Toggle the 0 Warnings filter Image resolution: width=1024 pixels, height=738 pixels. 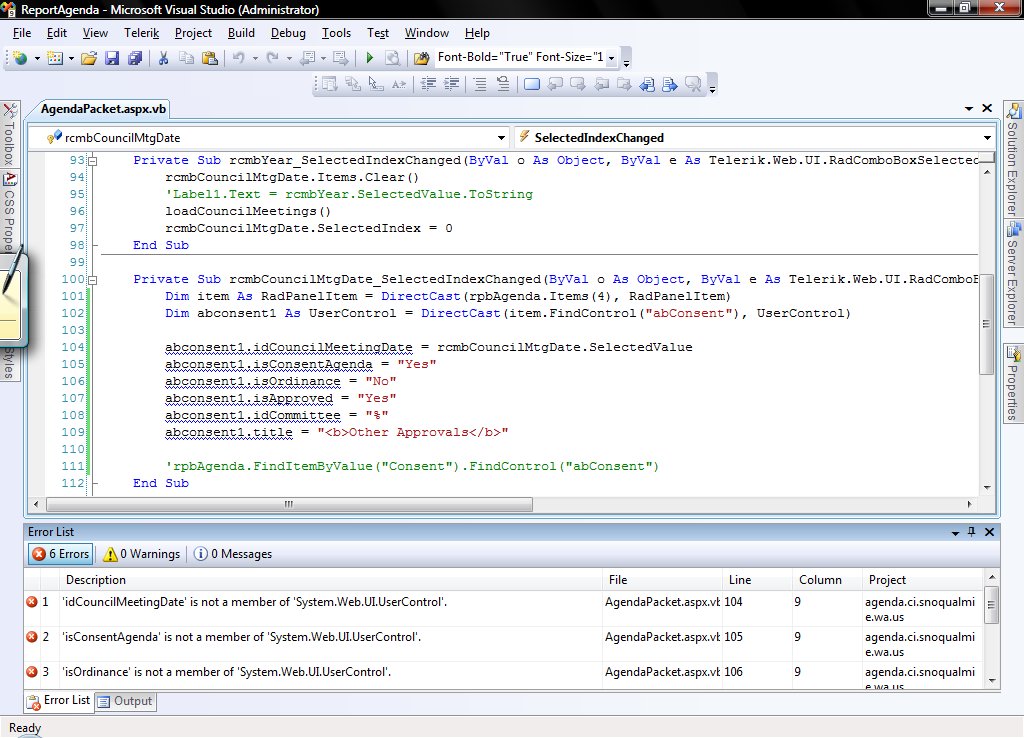coord(142,554)
